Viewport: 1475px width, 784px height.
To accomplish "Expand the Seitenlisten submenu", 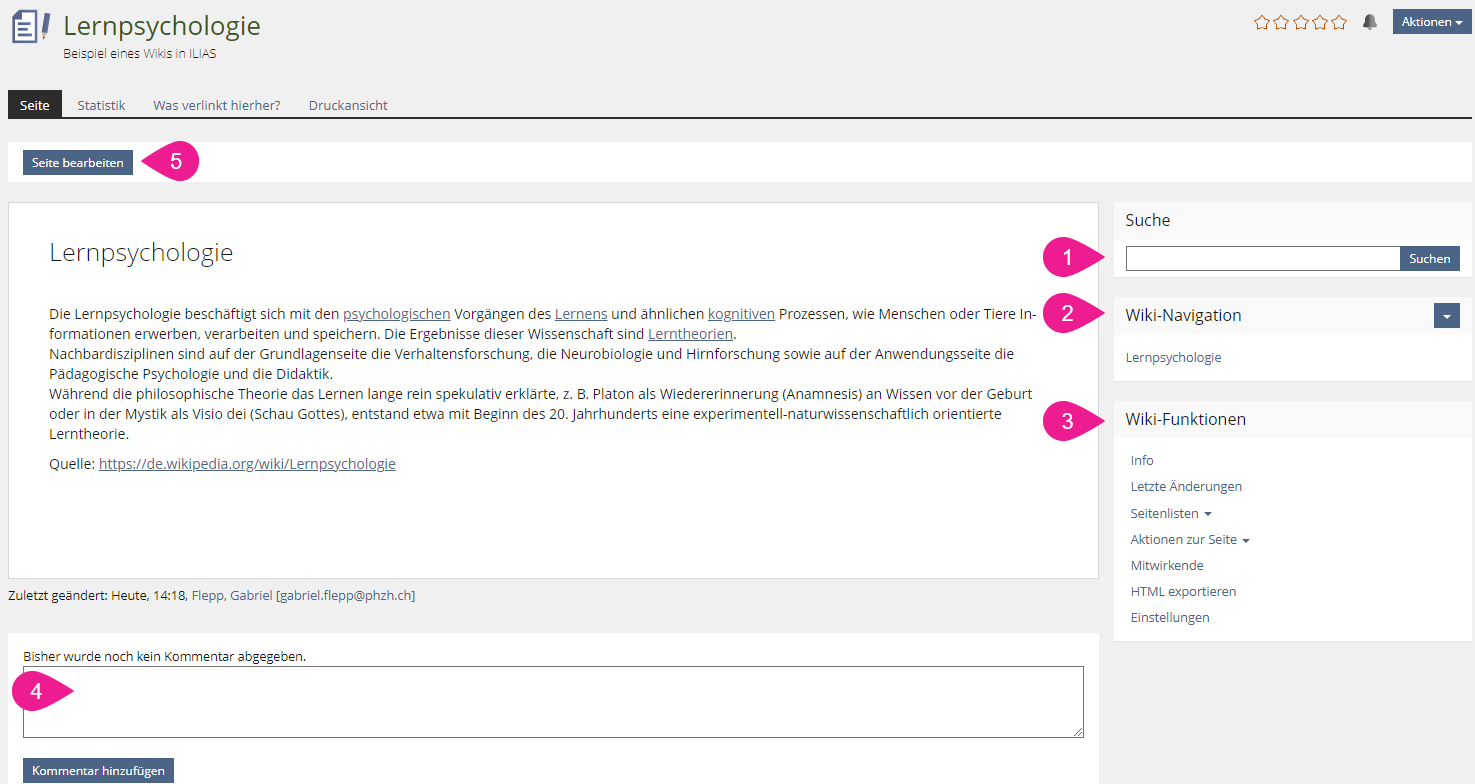I will (1171, 513).
